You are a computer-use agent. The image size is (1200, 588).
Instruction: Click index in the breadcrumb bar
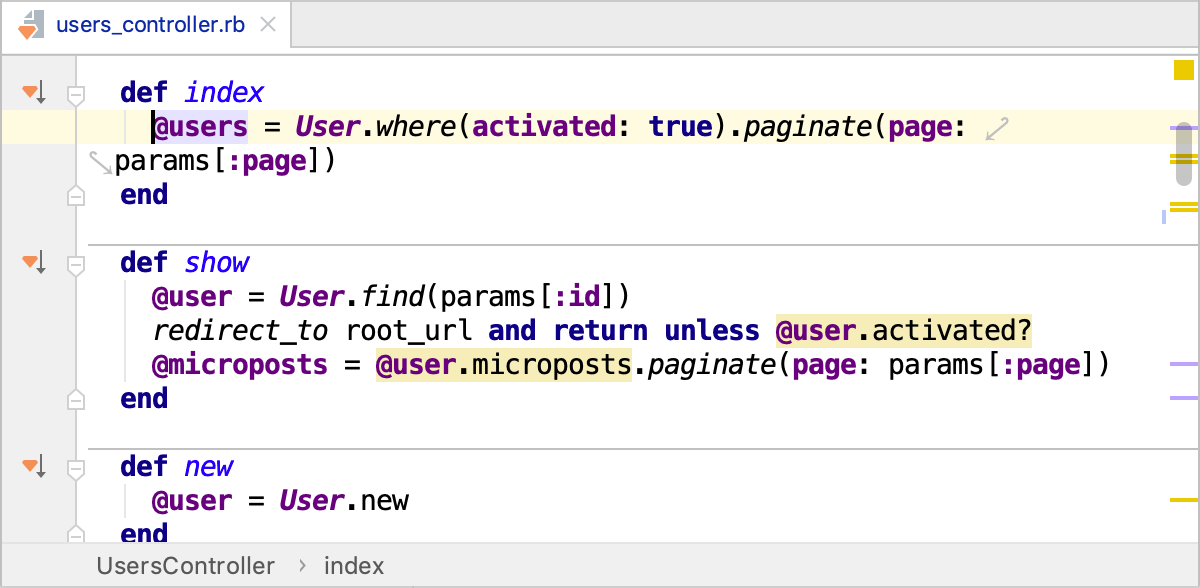[354, 566]
